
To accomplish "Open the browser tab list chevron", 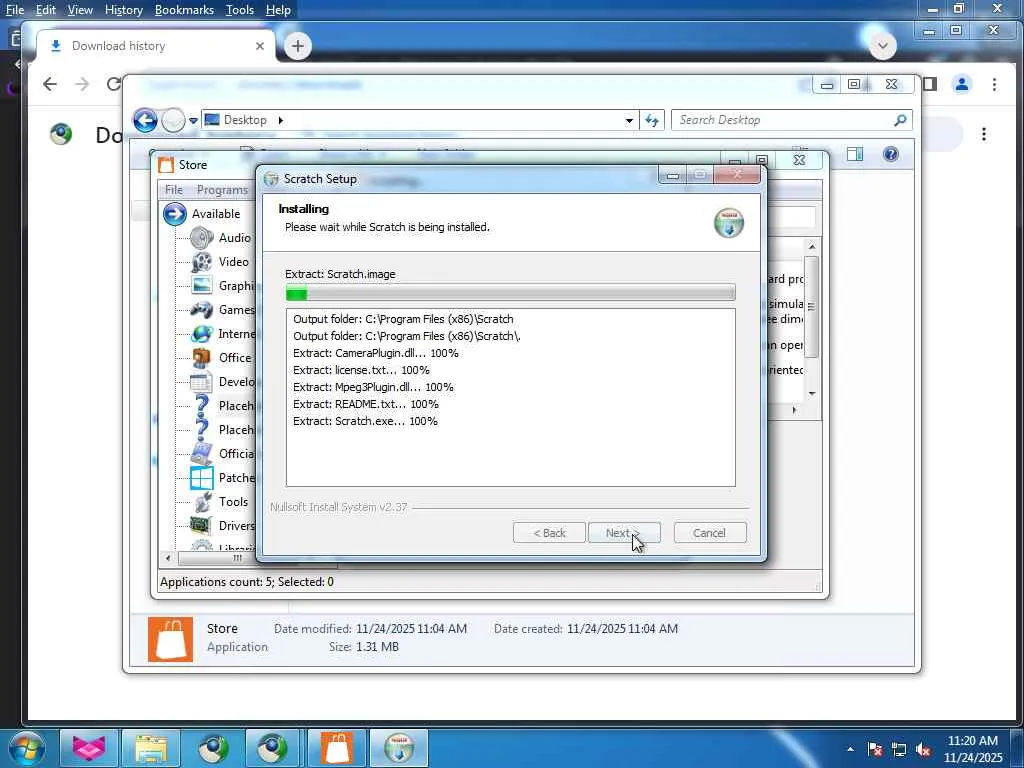I will pyautogui.click(x=883, y=46).
